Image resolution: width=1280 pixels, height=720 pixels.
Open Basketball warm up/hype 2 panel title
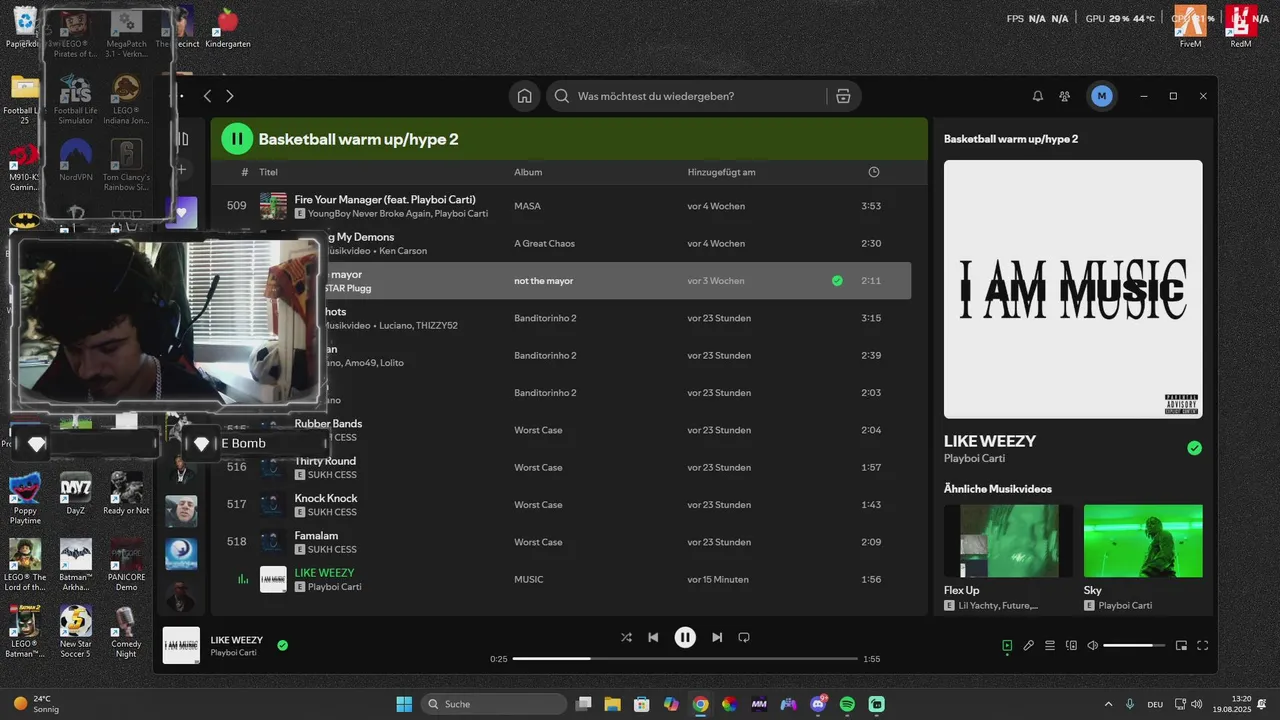1011,139
